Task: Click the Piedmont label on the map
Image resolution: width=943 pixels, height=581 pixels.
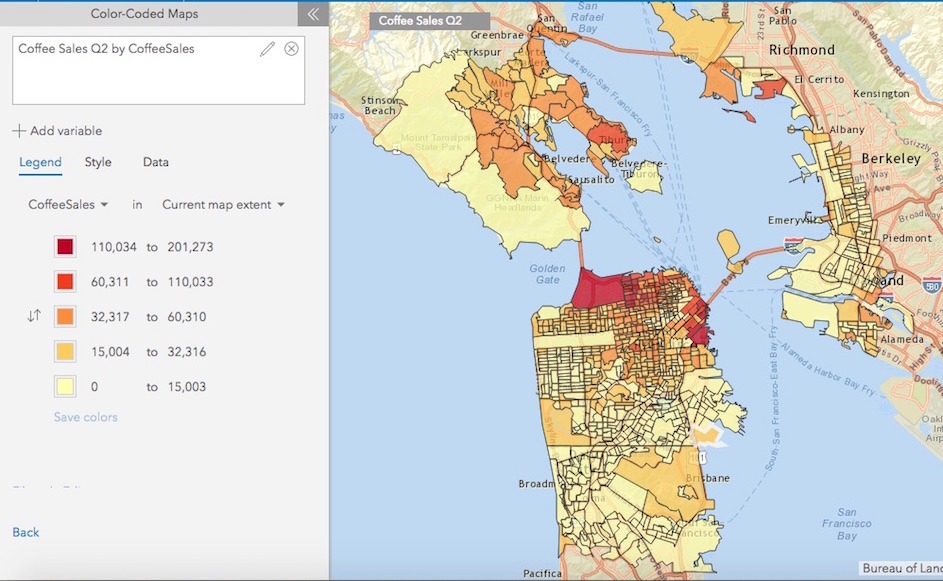Action: coord(907,238)
